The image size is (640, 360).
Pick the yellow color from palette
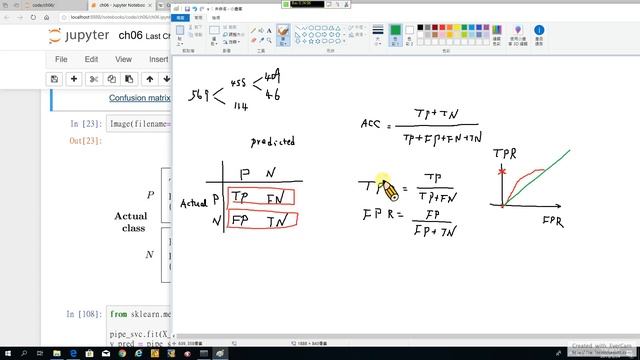pos(457,28)
